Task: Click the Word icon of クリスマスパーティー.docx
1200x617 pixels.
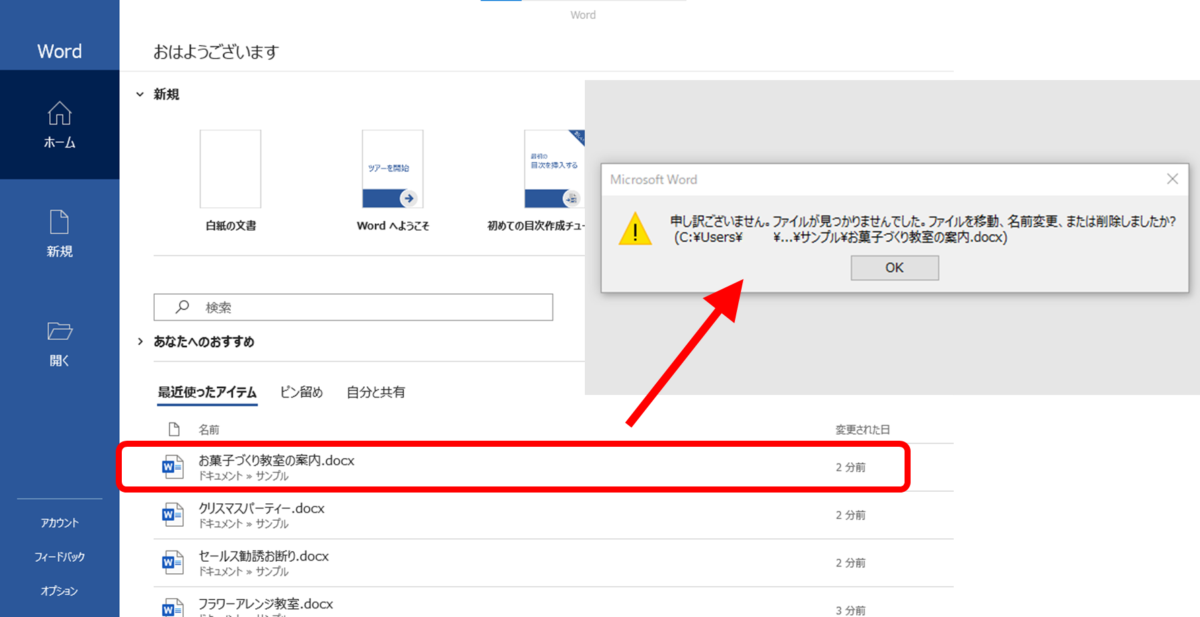Action: click(x=173, y=515)
